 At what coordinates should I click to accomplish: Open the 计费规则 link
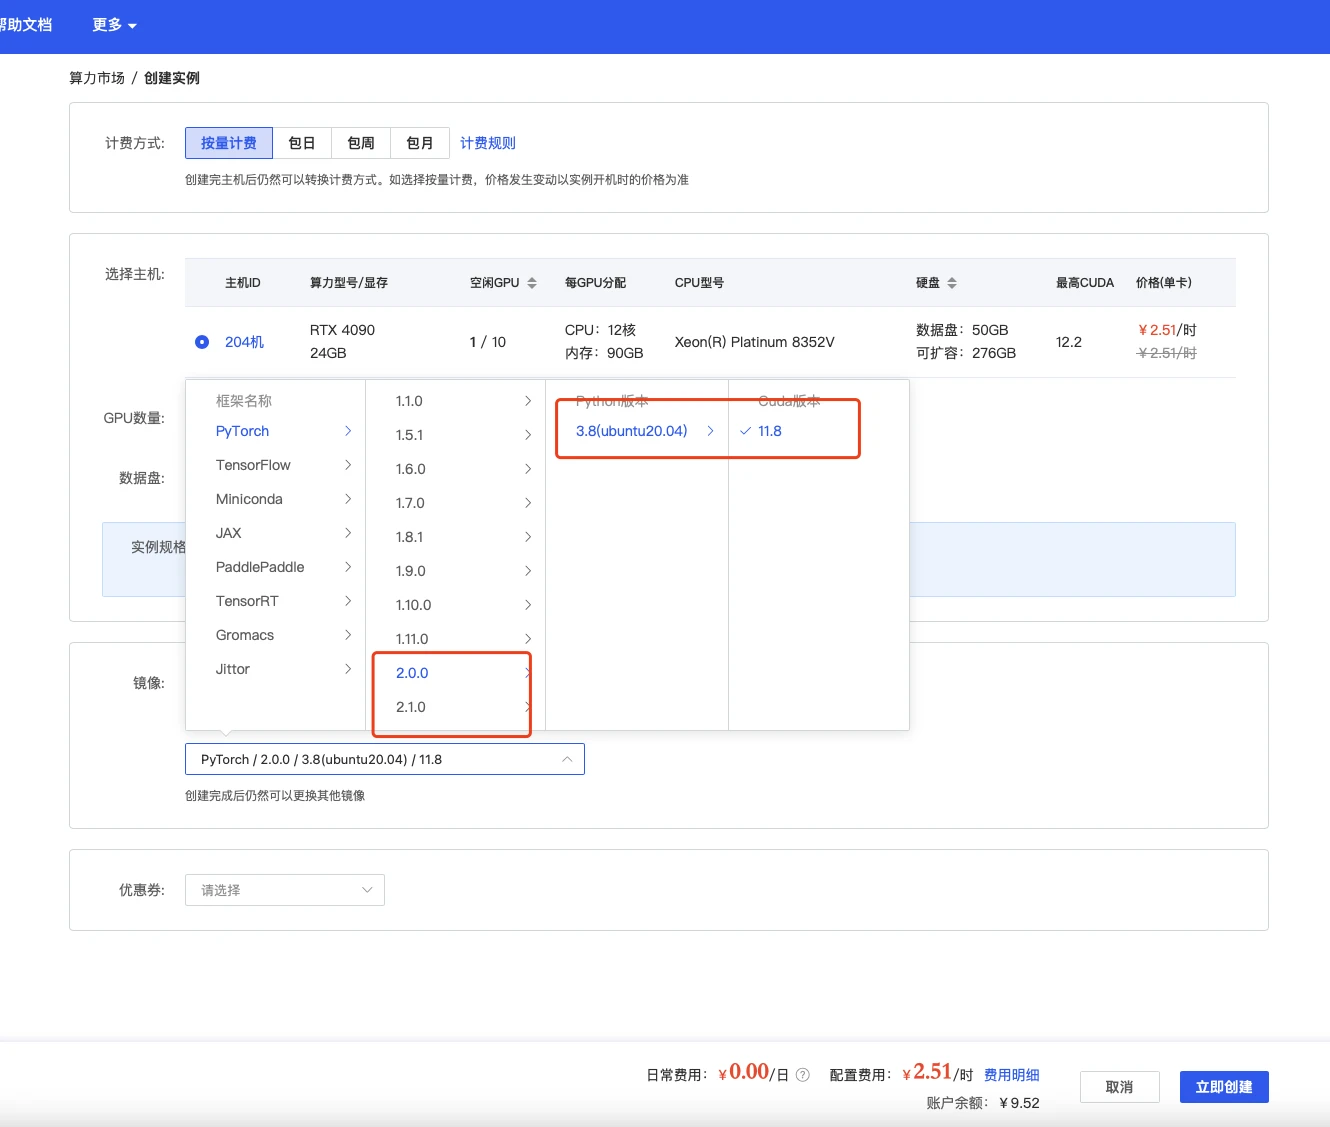click(x=488, y=143)
